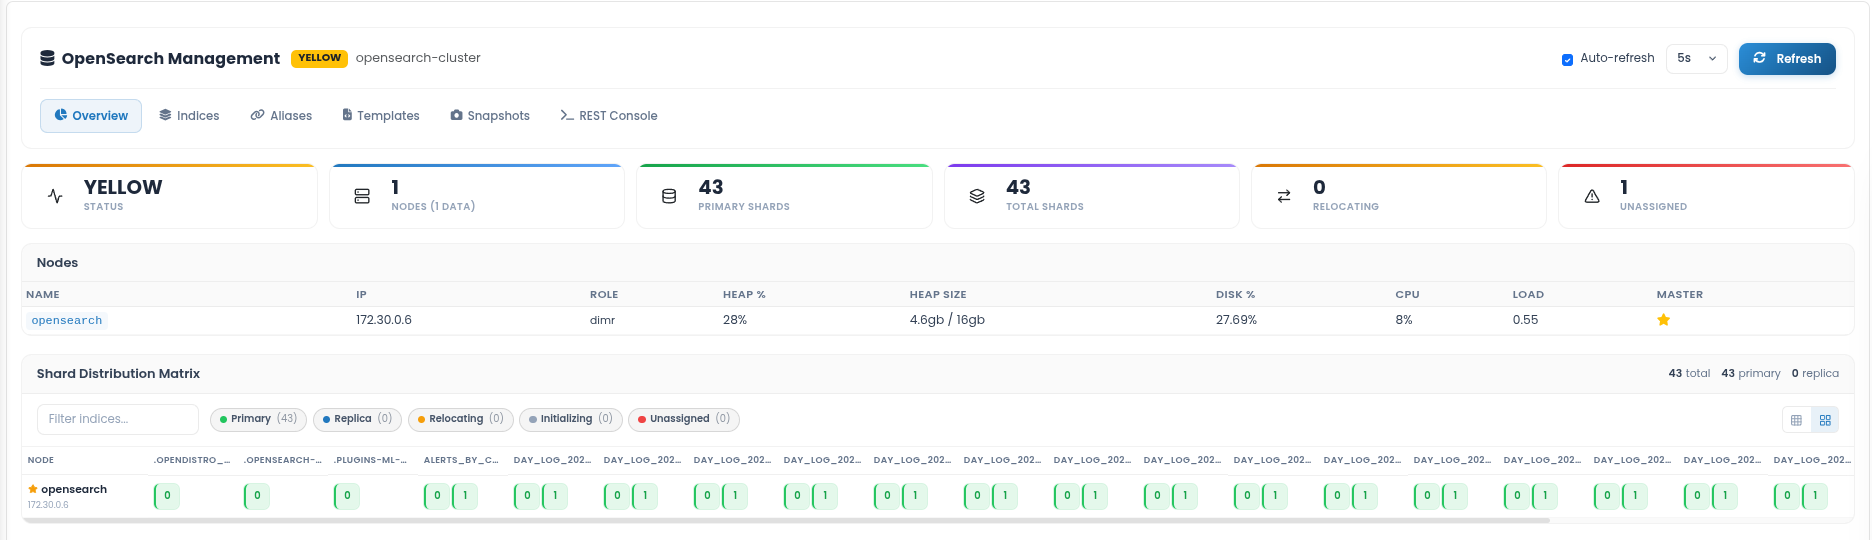1872x540 pixels.
Task: Open the 5s refresh interval dropdown
Action: (x=1697, y=59)
